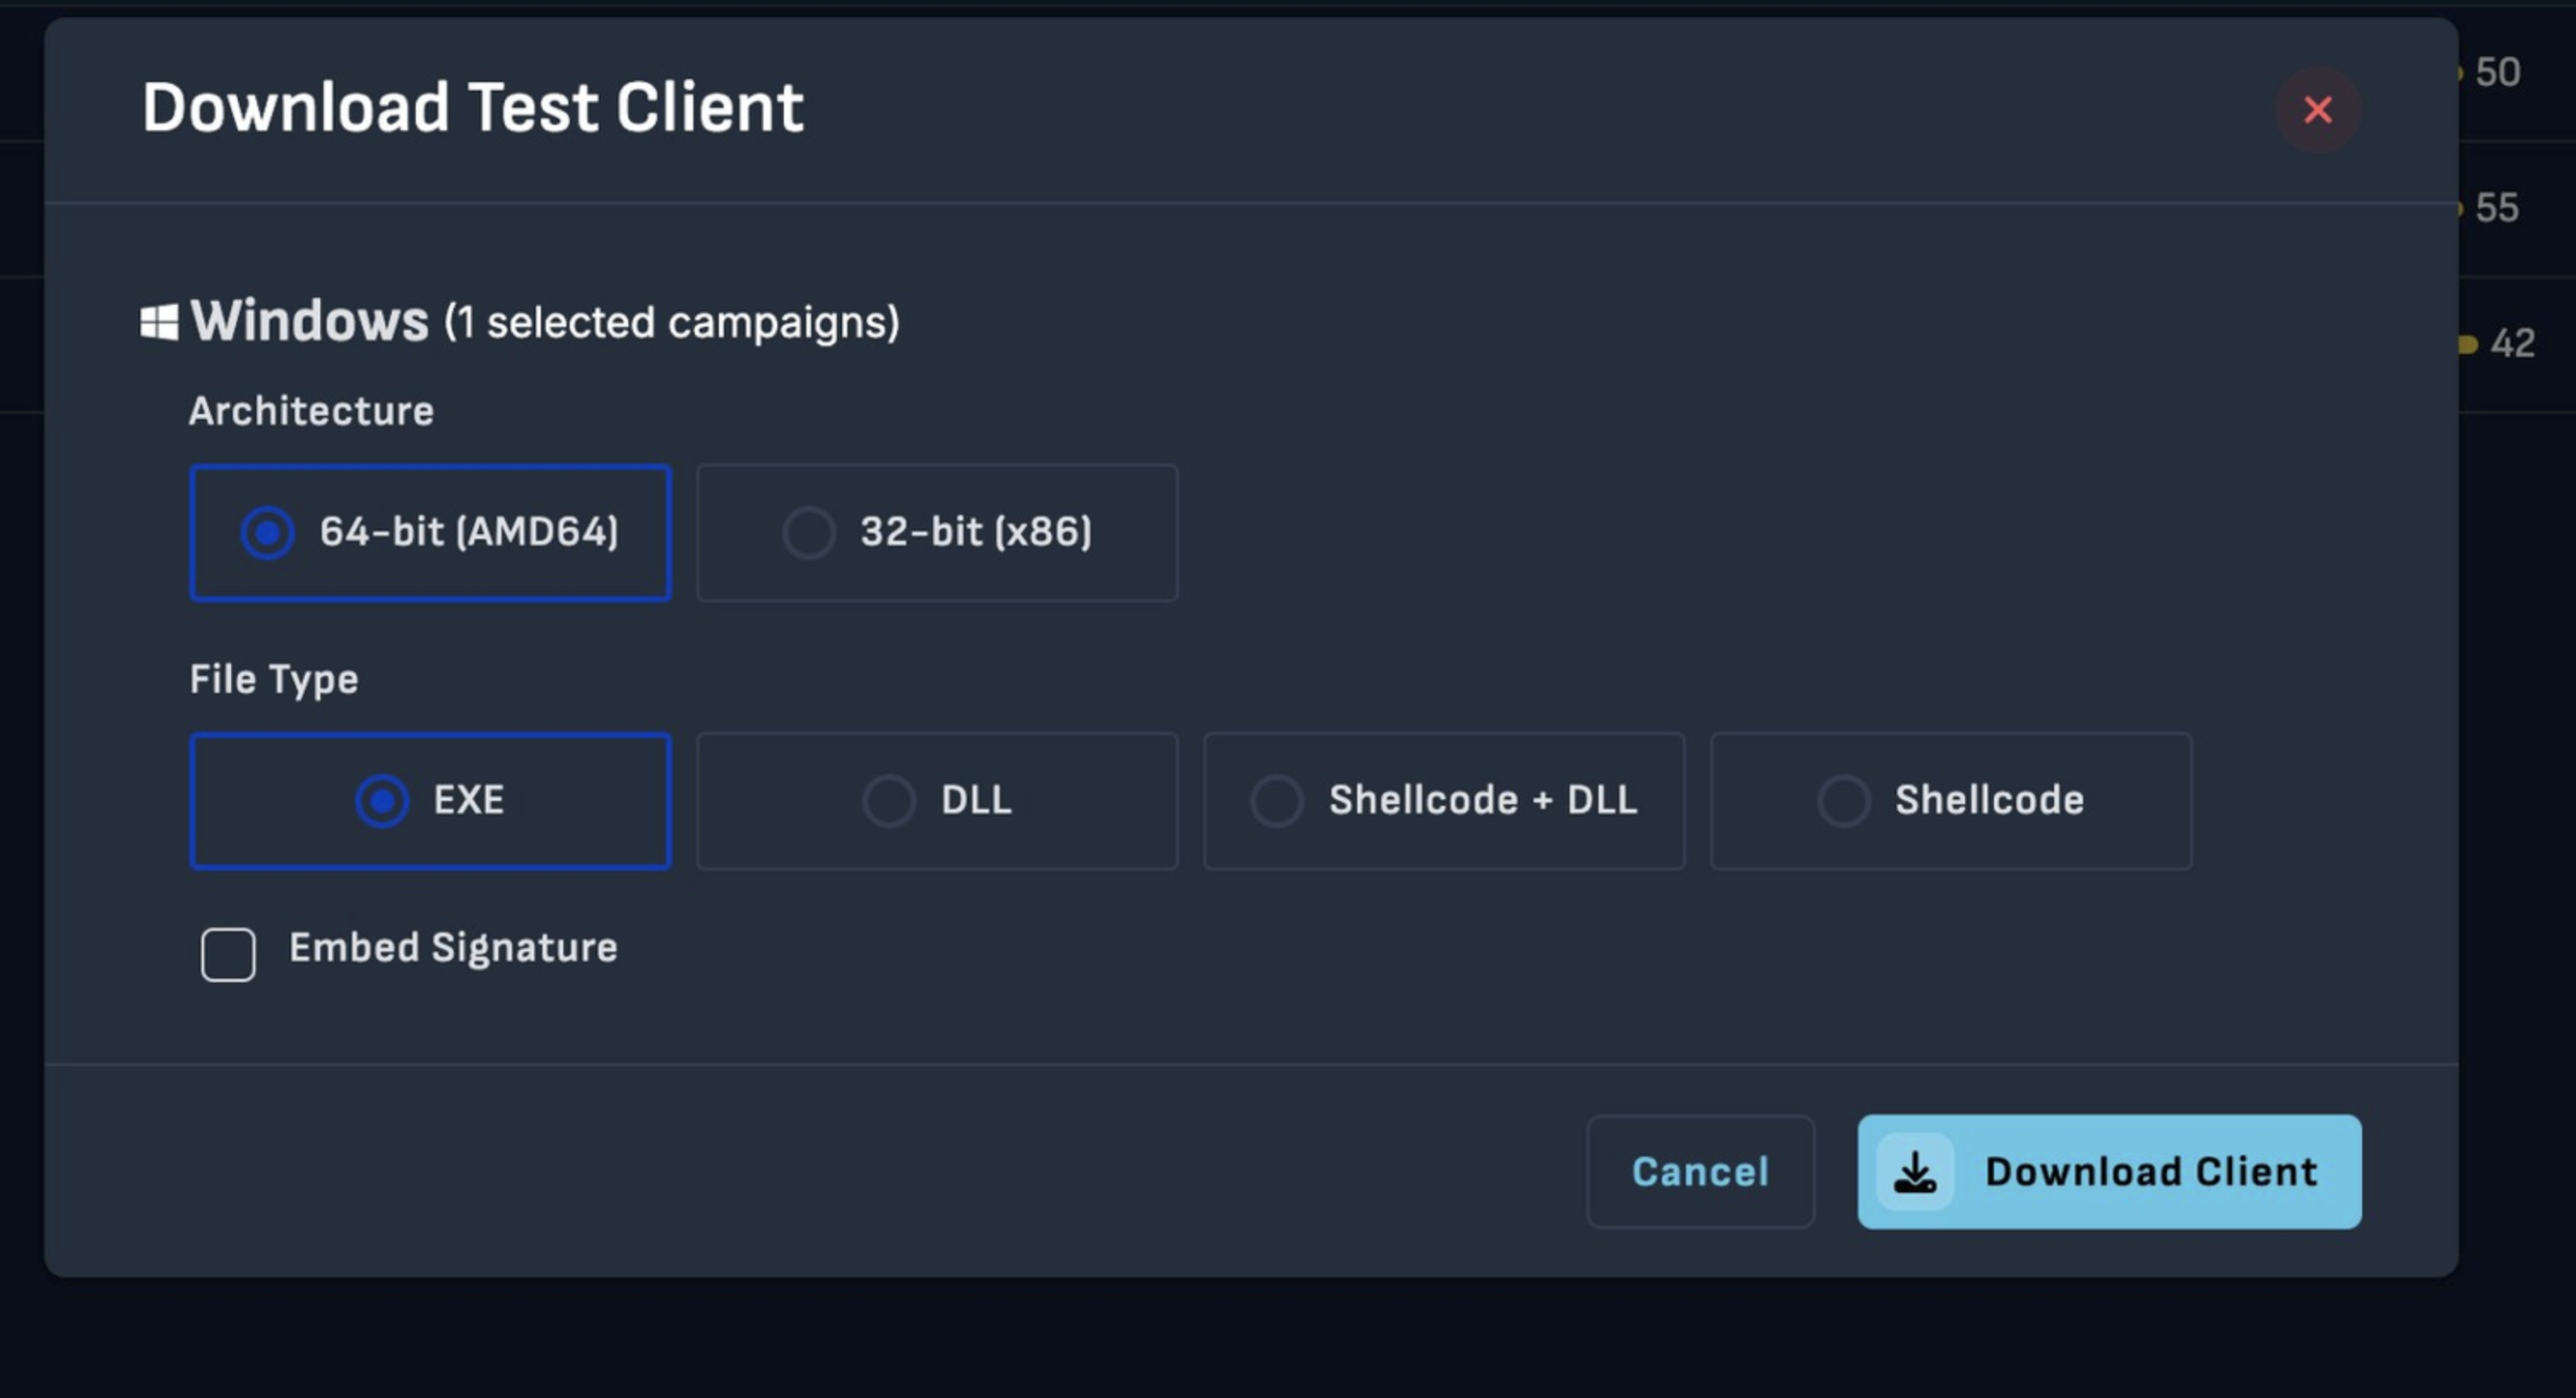Click the background score value 55
The image size is (2576, 1398).
click(2496, 208)
